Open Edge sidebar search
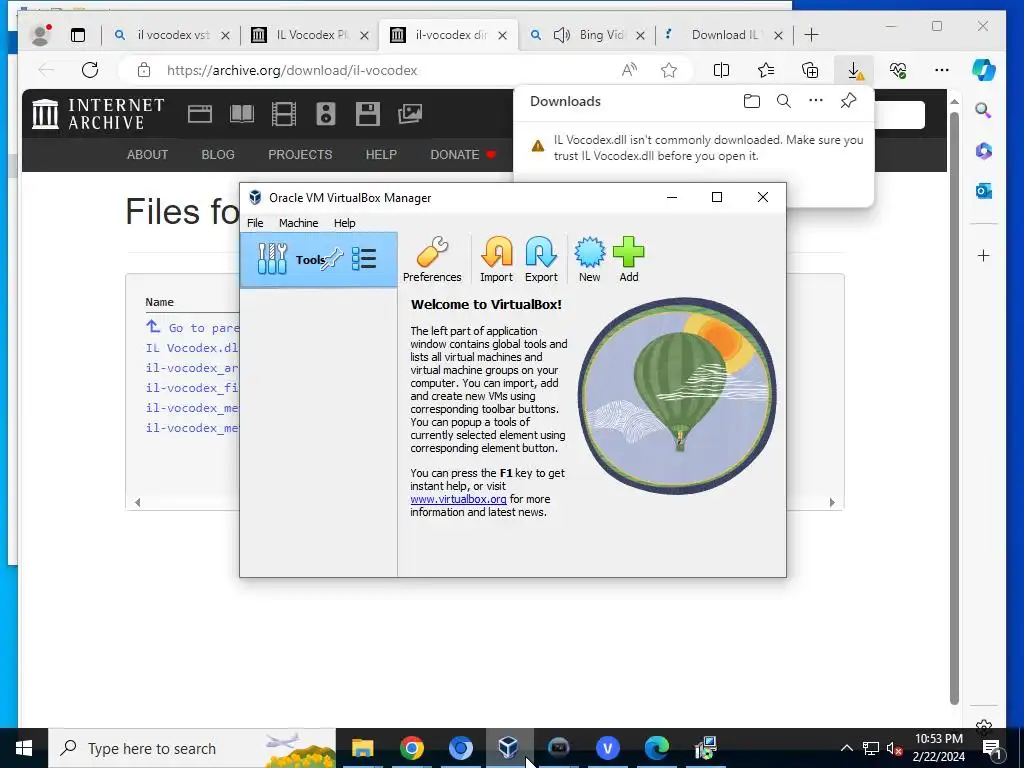The image size is (1024, 768). tap(983, 110)
